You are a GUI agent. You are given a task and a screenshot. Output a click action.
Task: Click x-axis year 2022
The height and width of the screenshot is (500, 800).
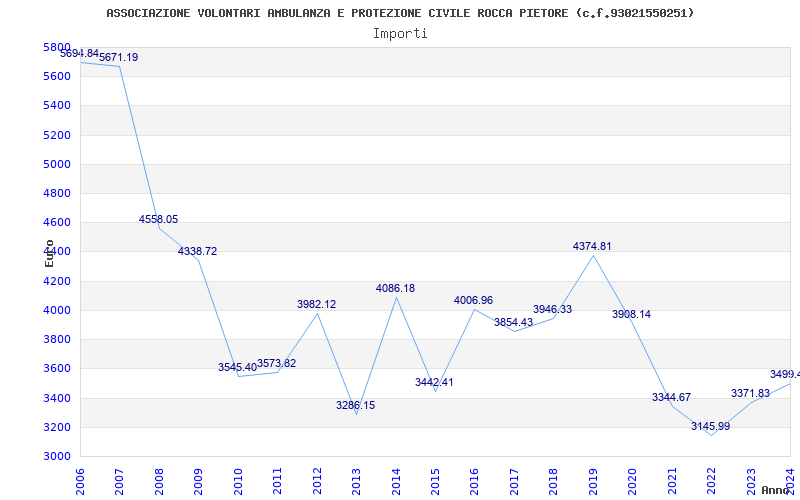click(x=711, y=482)
